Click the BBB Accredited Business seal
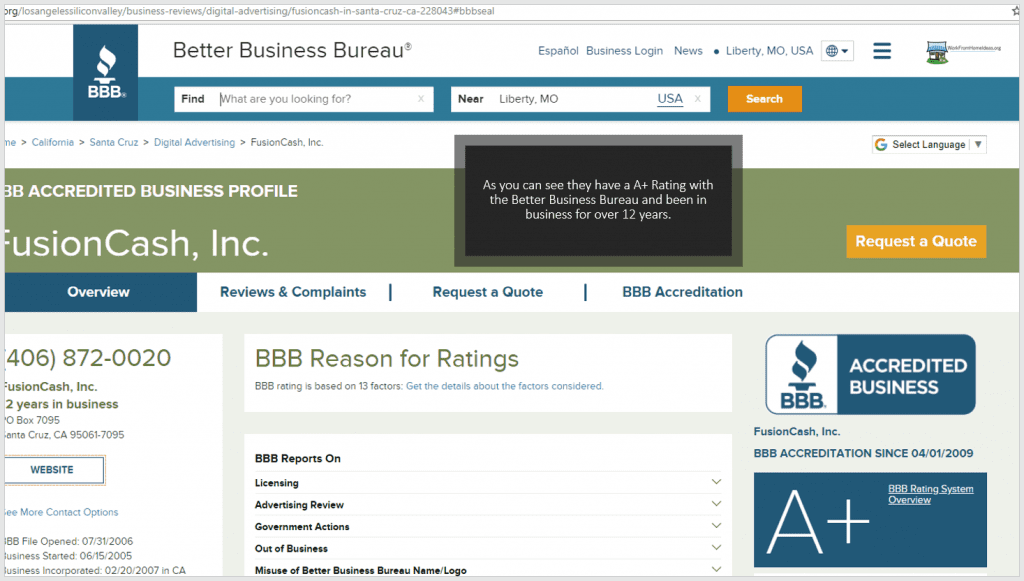This screenshot has height=581, width=1024. pos(870,375)
